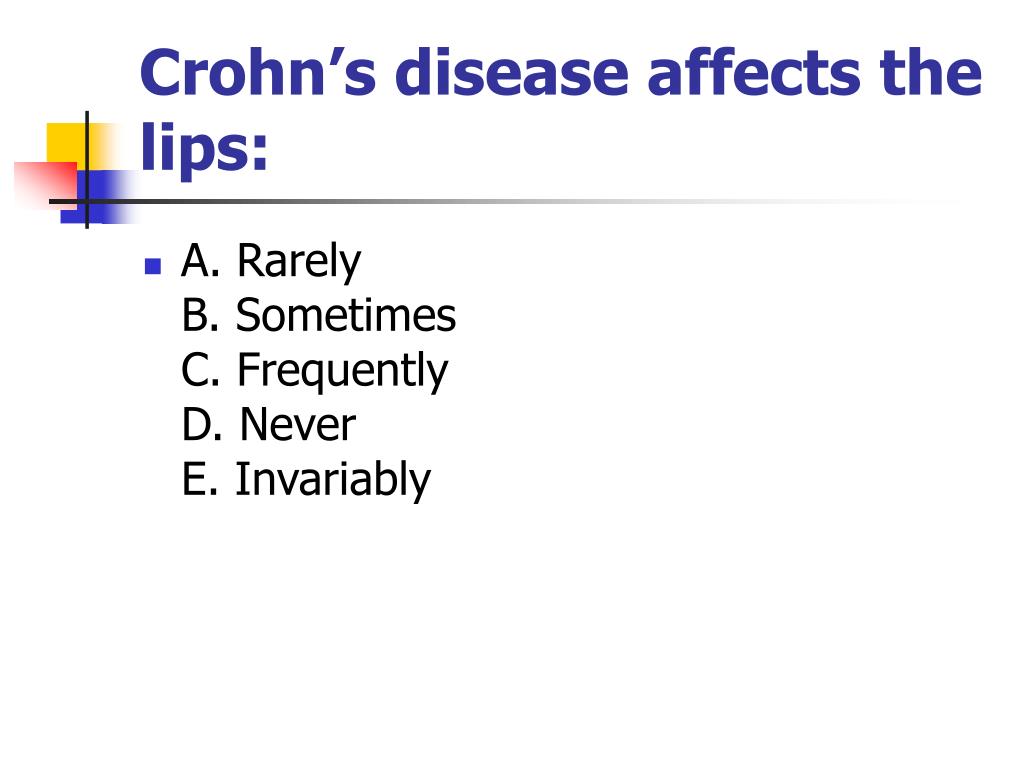
Task: Click the letter C. before Frequently
Action: 200,370
